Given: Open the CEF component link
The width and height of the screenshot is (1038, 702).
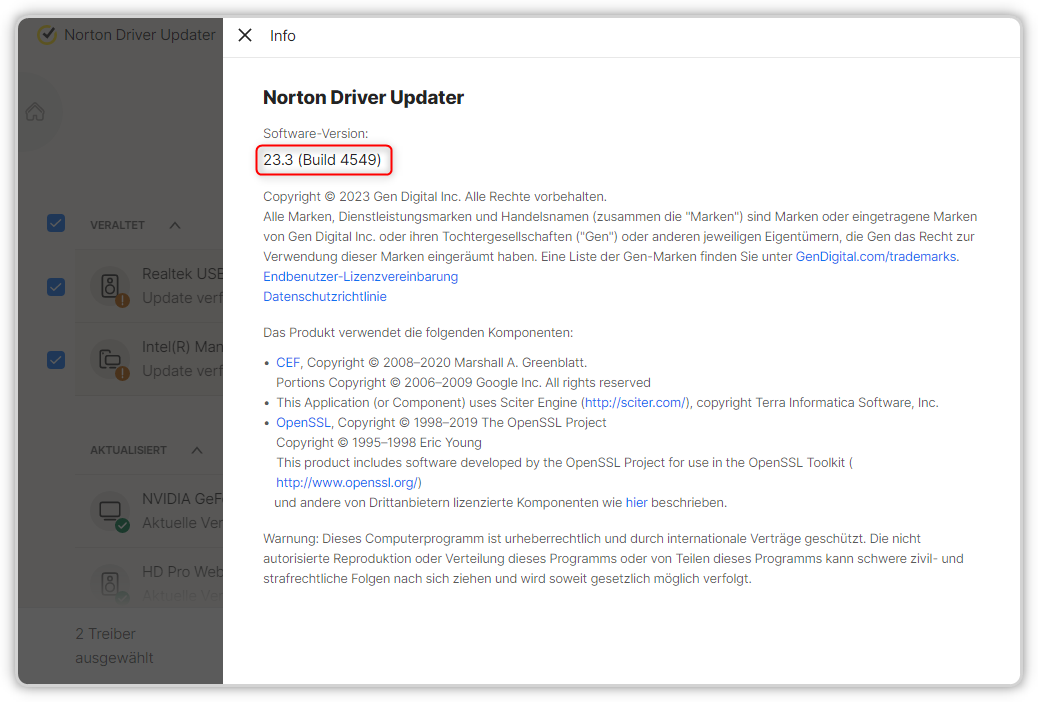Looking at the screenshot, I should [x=288, y=362].
